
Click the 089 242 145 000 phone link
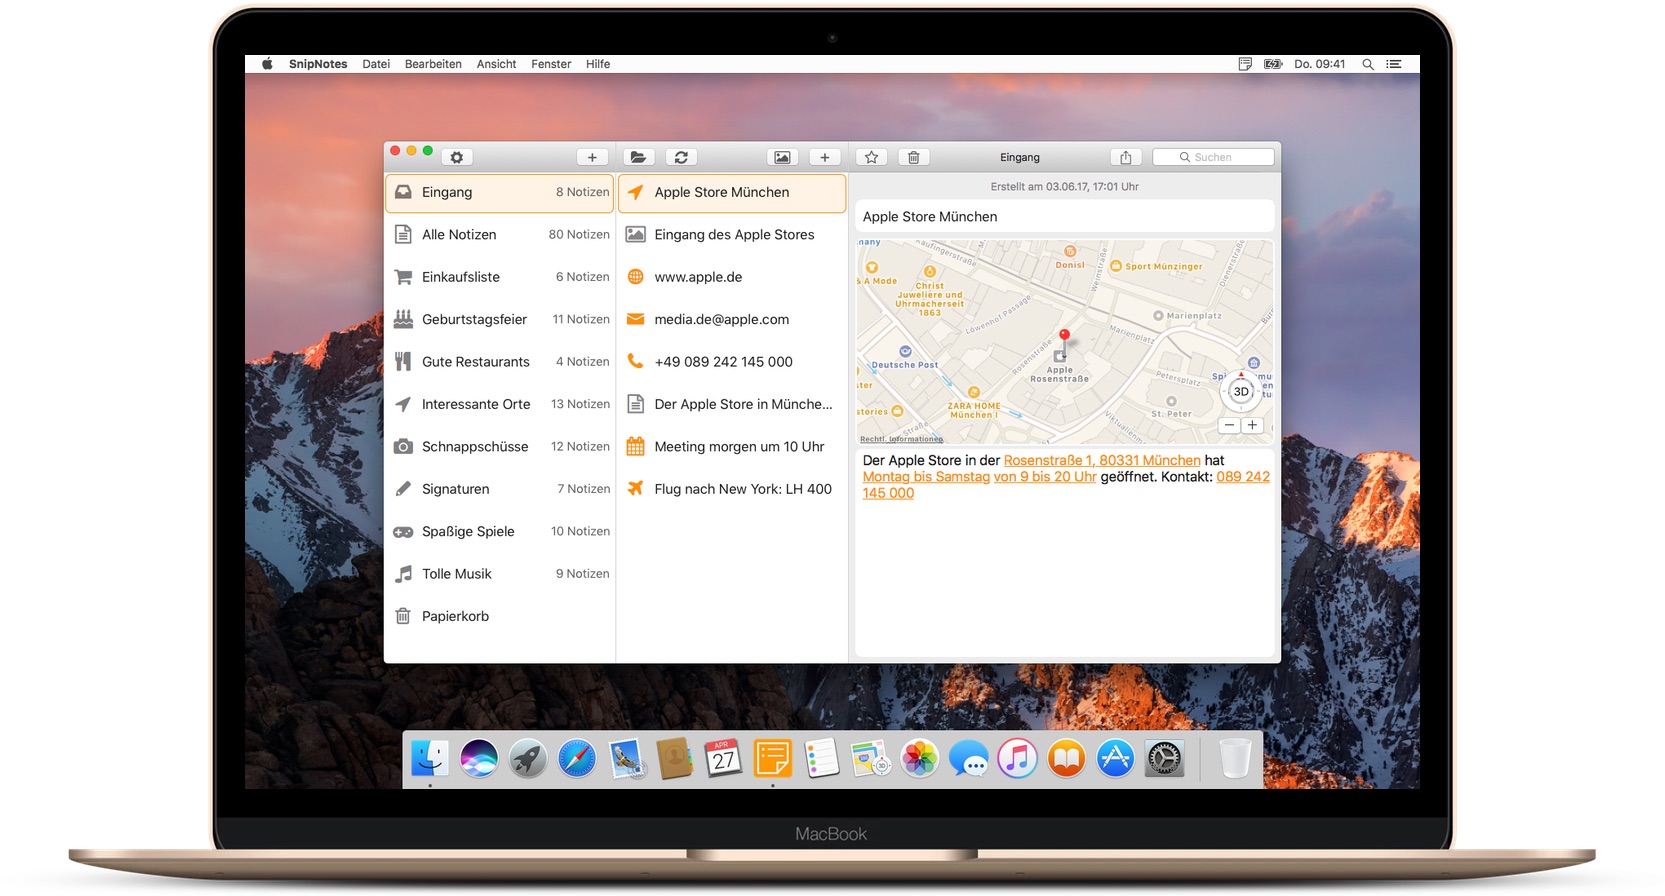(x=1243, y=477)
